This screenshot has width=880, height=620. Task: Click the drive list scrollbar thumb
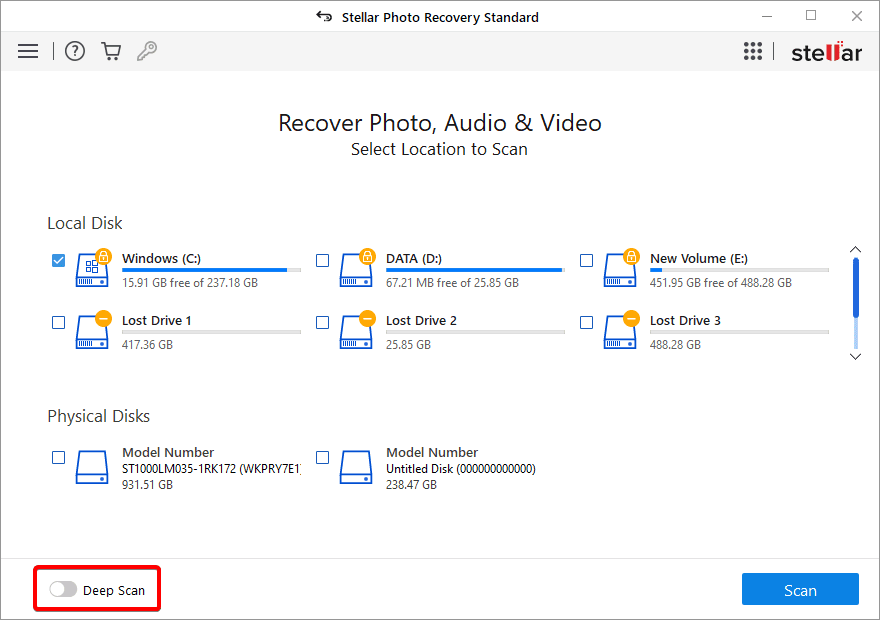855,288
